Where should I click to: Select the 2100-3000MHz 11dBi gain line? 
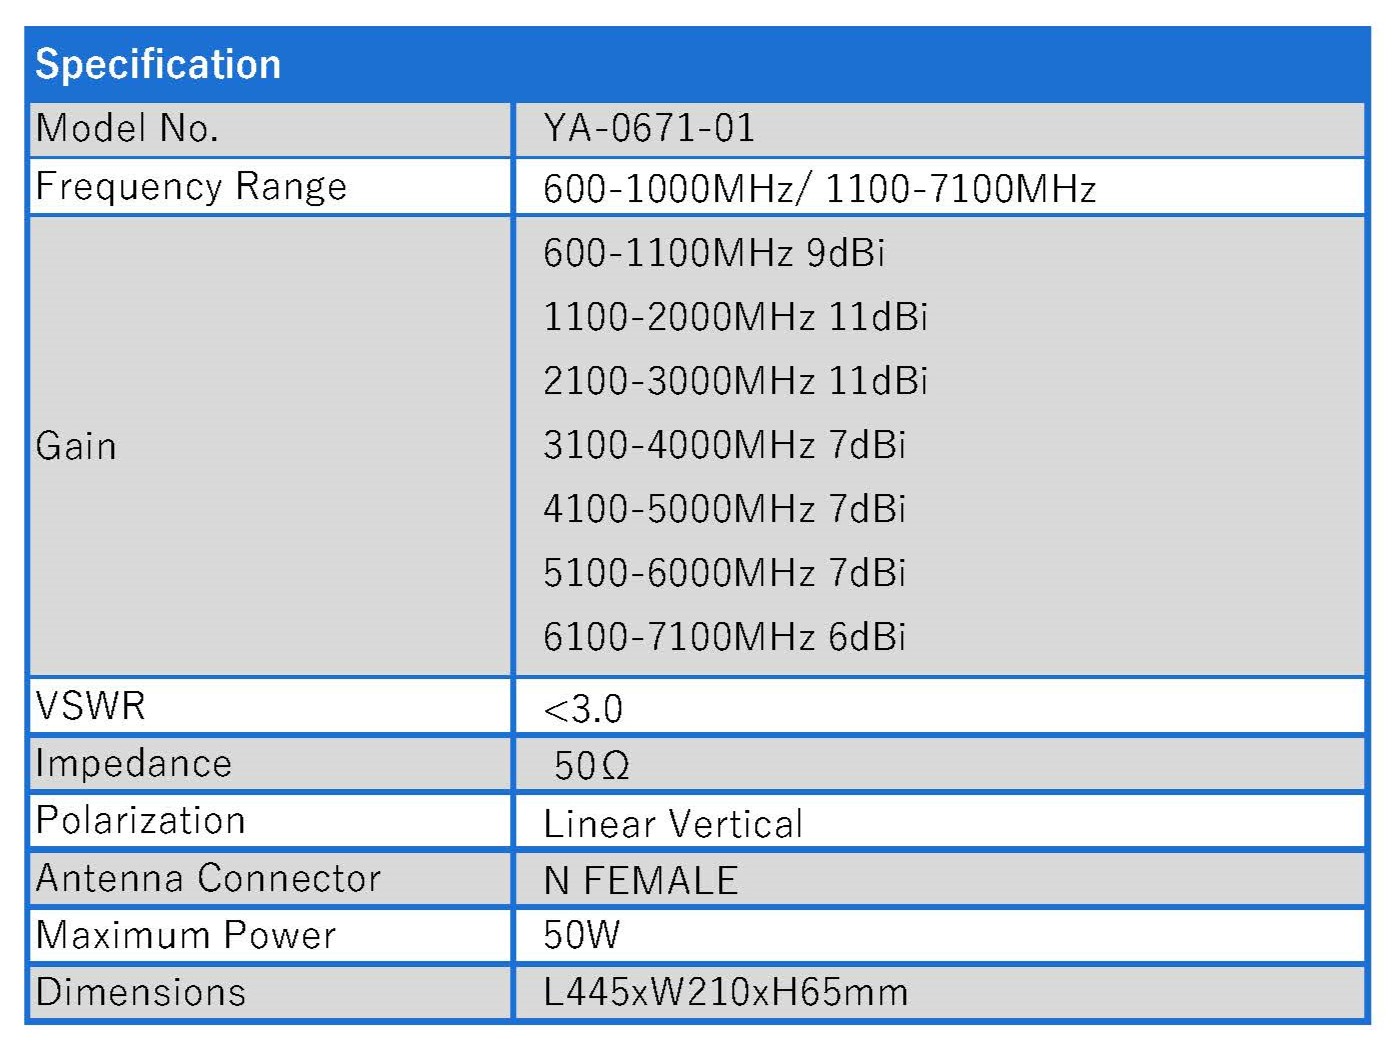point(735,381)
